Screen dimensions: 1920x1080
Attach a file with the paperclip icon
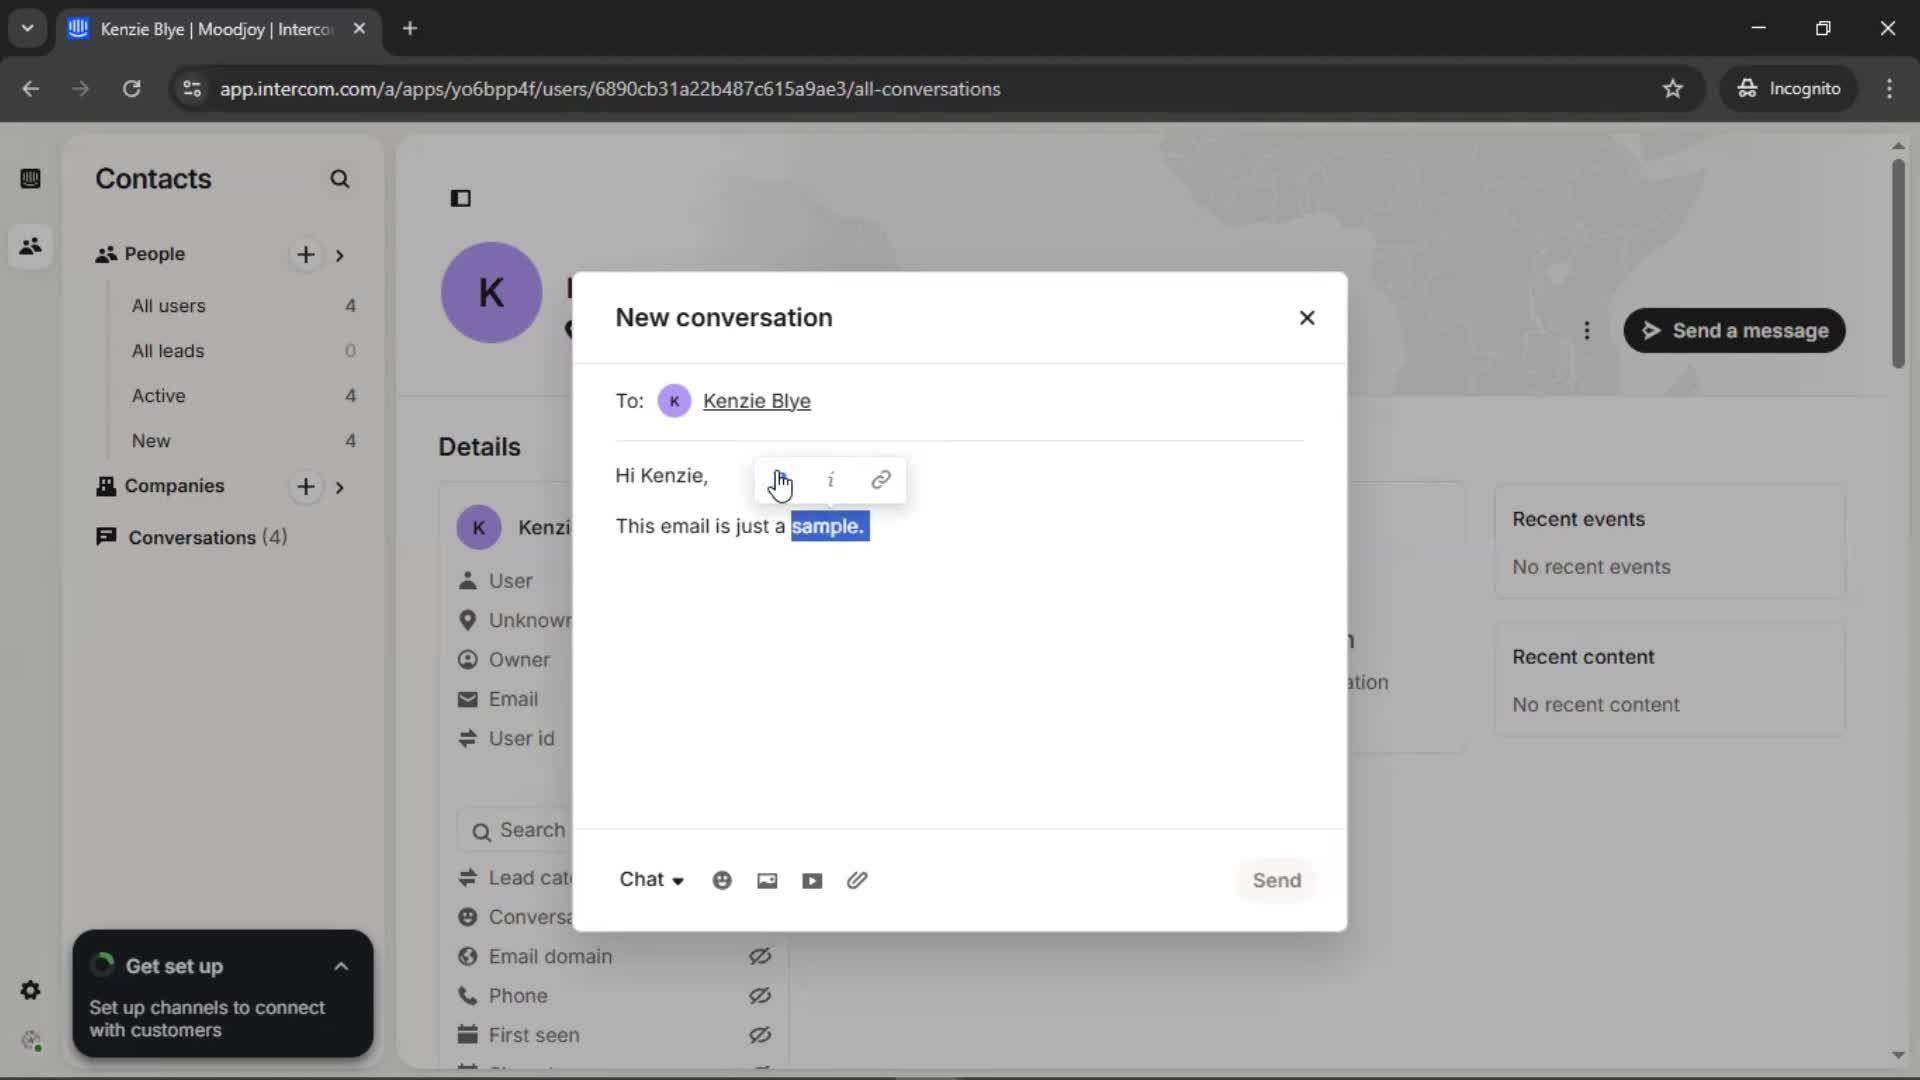click(x=857, y=880)
